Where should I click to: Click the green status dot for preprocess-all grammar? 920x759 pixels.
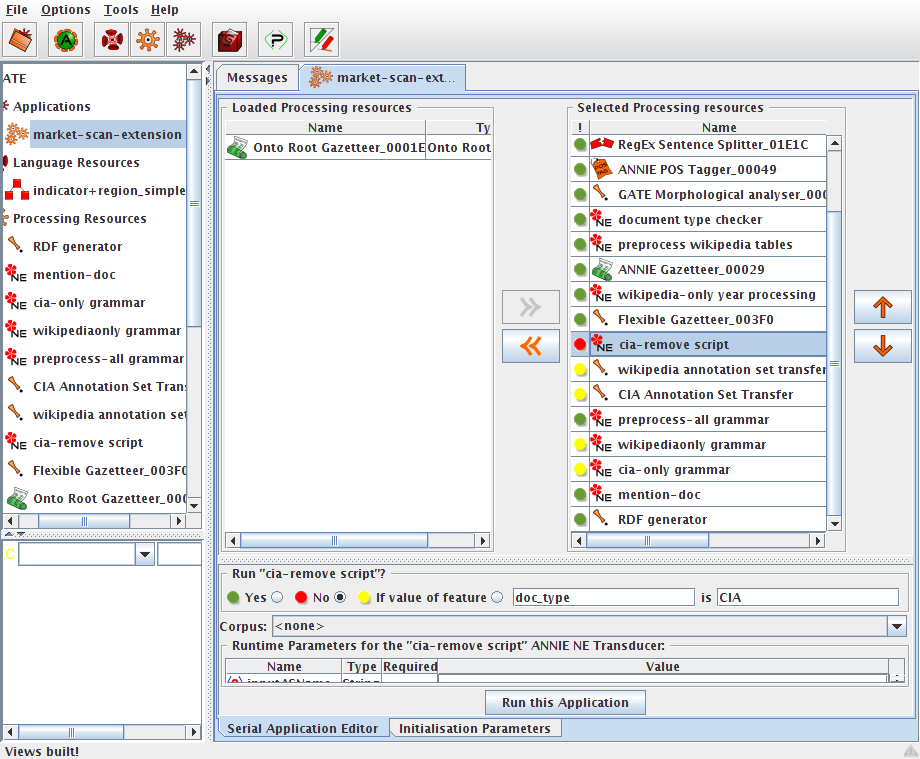(580, 419)
